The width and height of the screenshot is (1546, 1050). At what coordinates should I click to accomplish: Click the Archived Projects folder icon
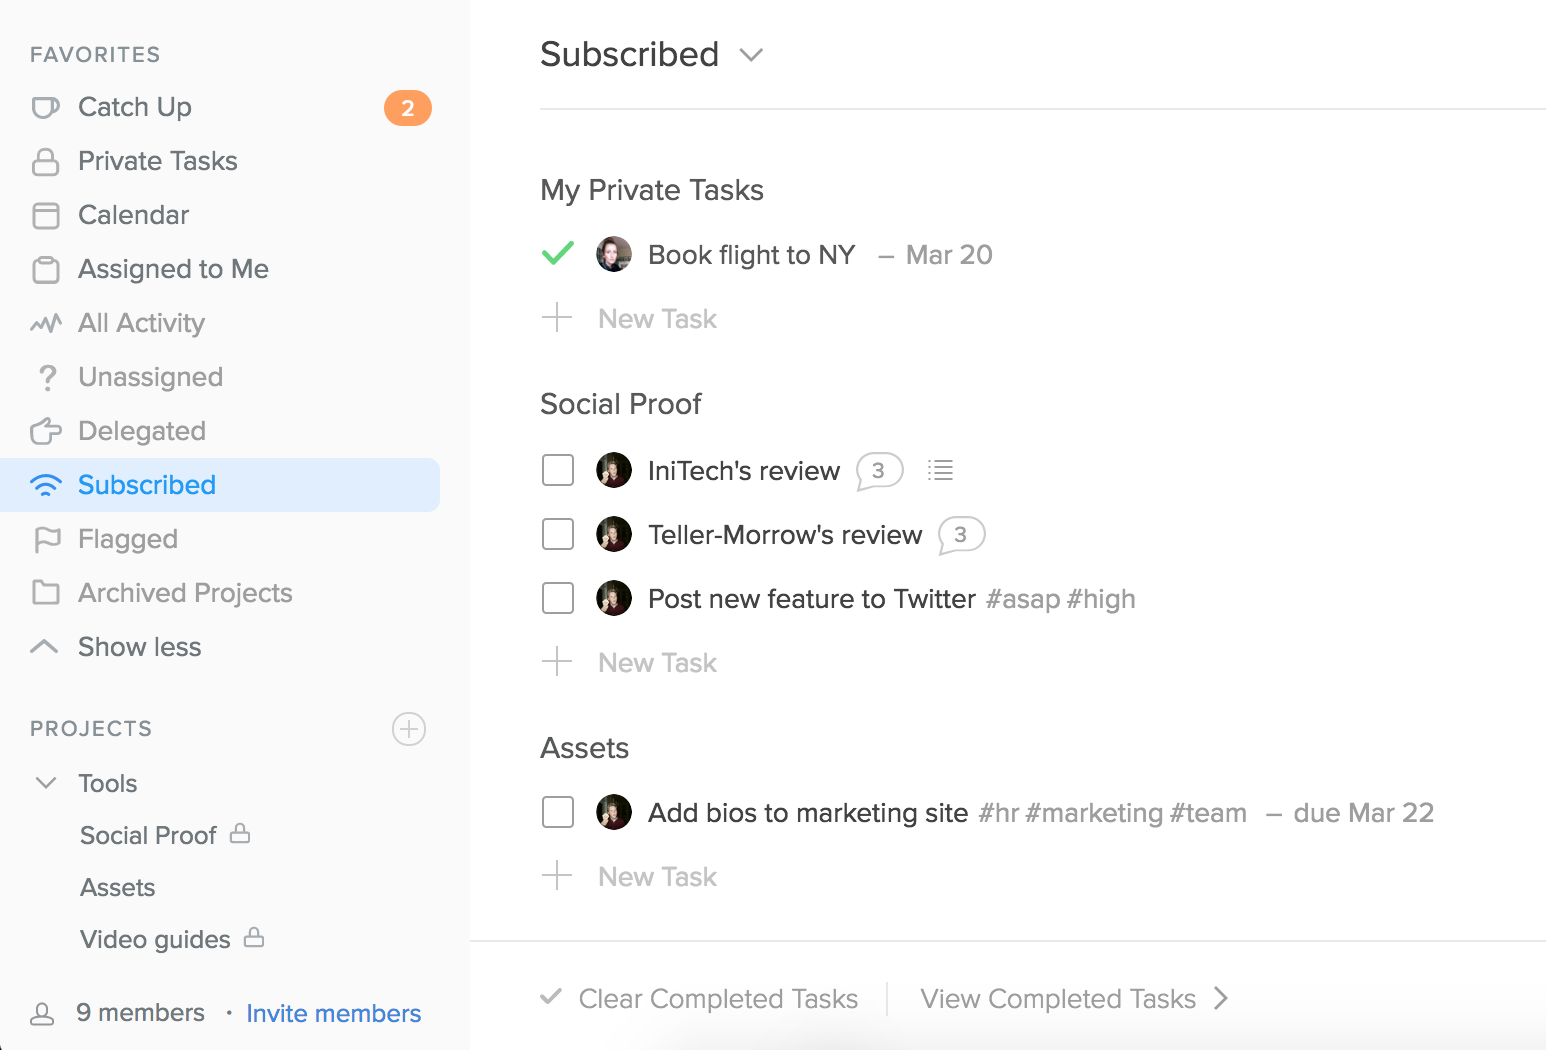coord(46,593)
